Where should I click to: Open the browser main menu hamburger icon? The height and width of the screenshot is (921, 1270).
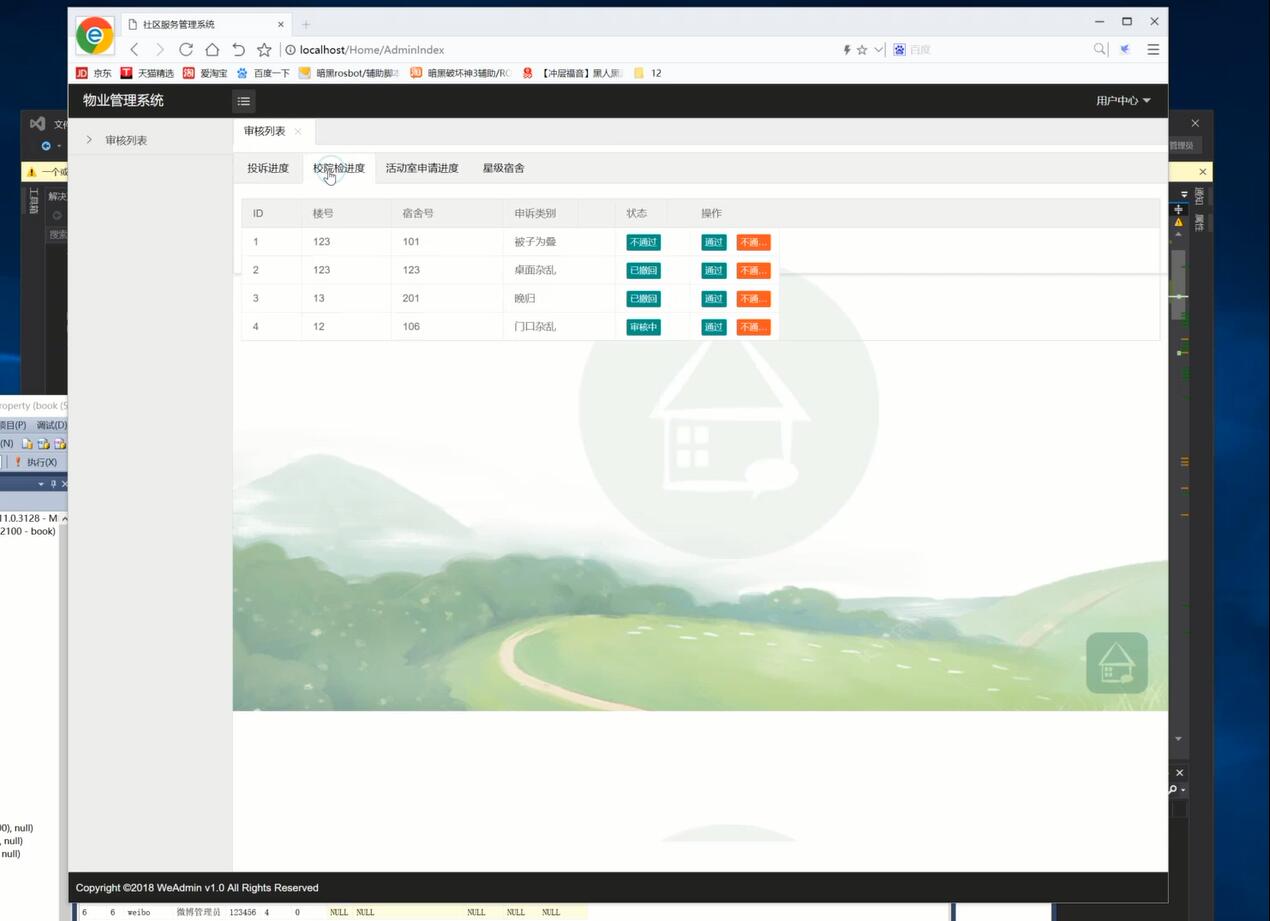pos(1153,49)
